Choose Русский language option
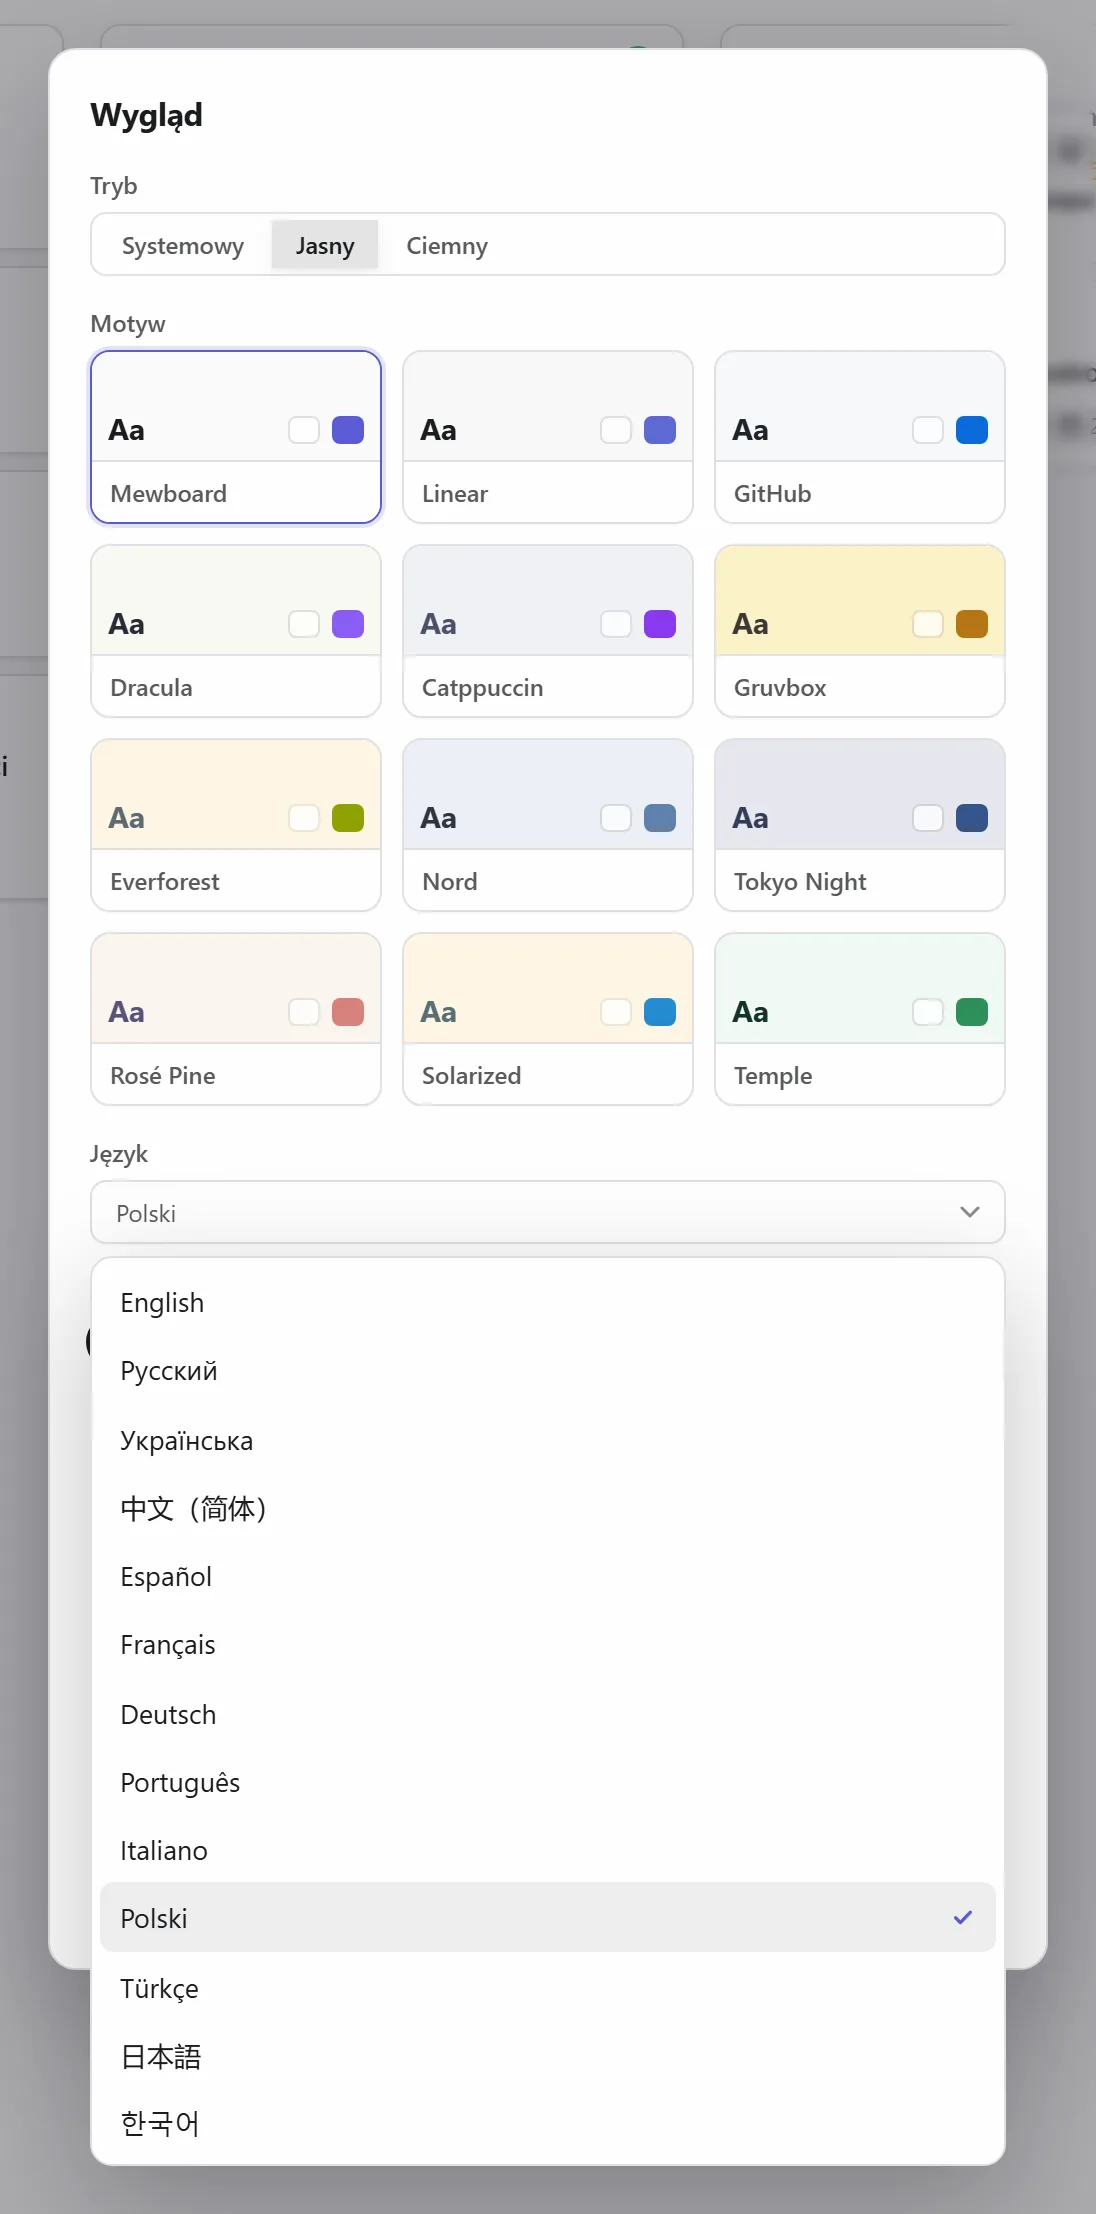The image size is (1096, 2214). tap(548, 1371)
